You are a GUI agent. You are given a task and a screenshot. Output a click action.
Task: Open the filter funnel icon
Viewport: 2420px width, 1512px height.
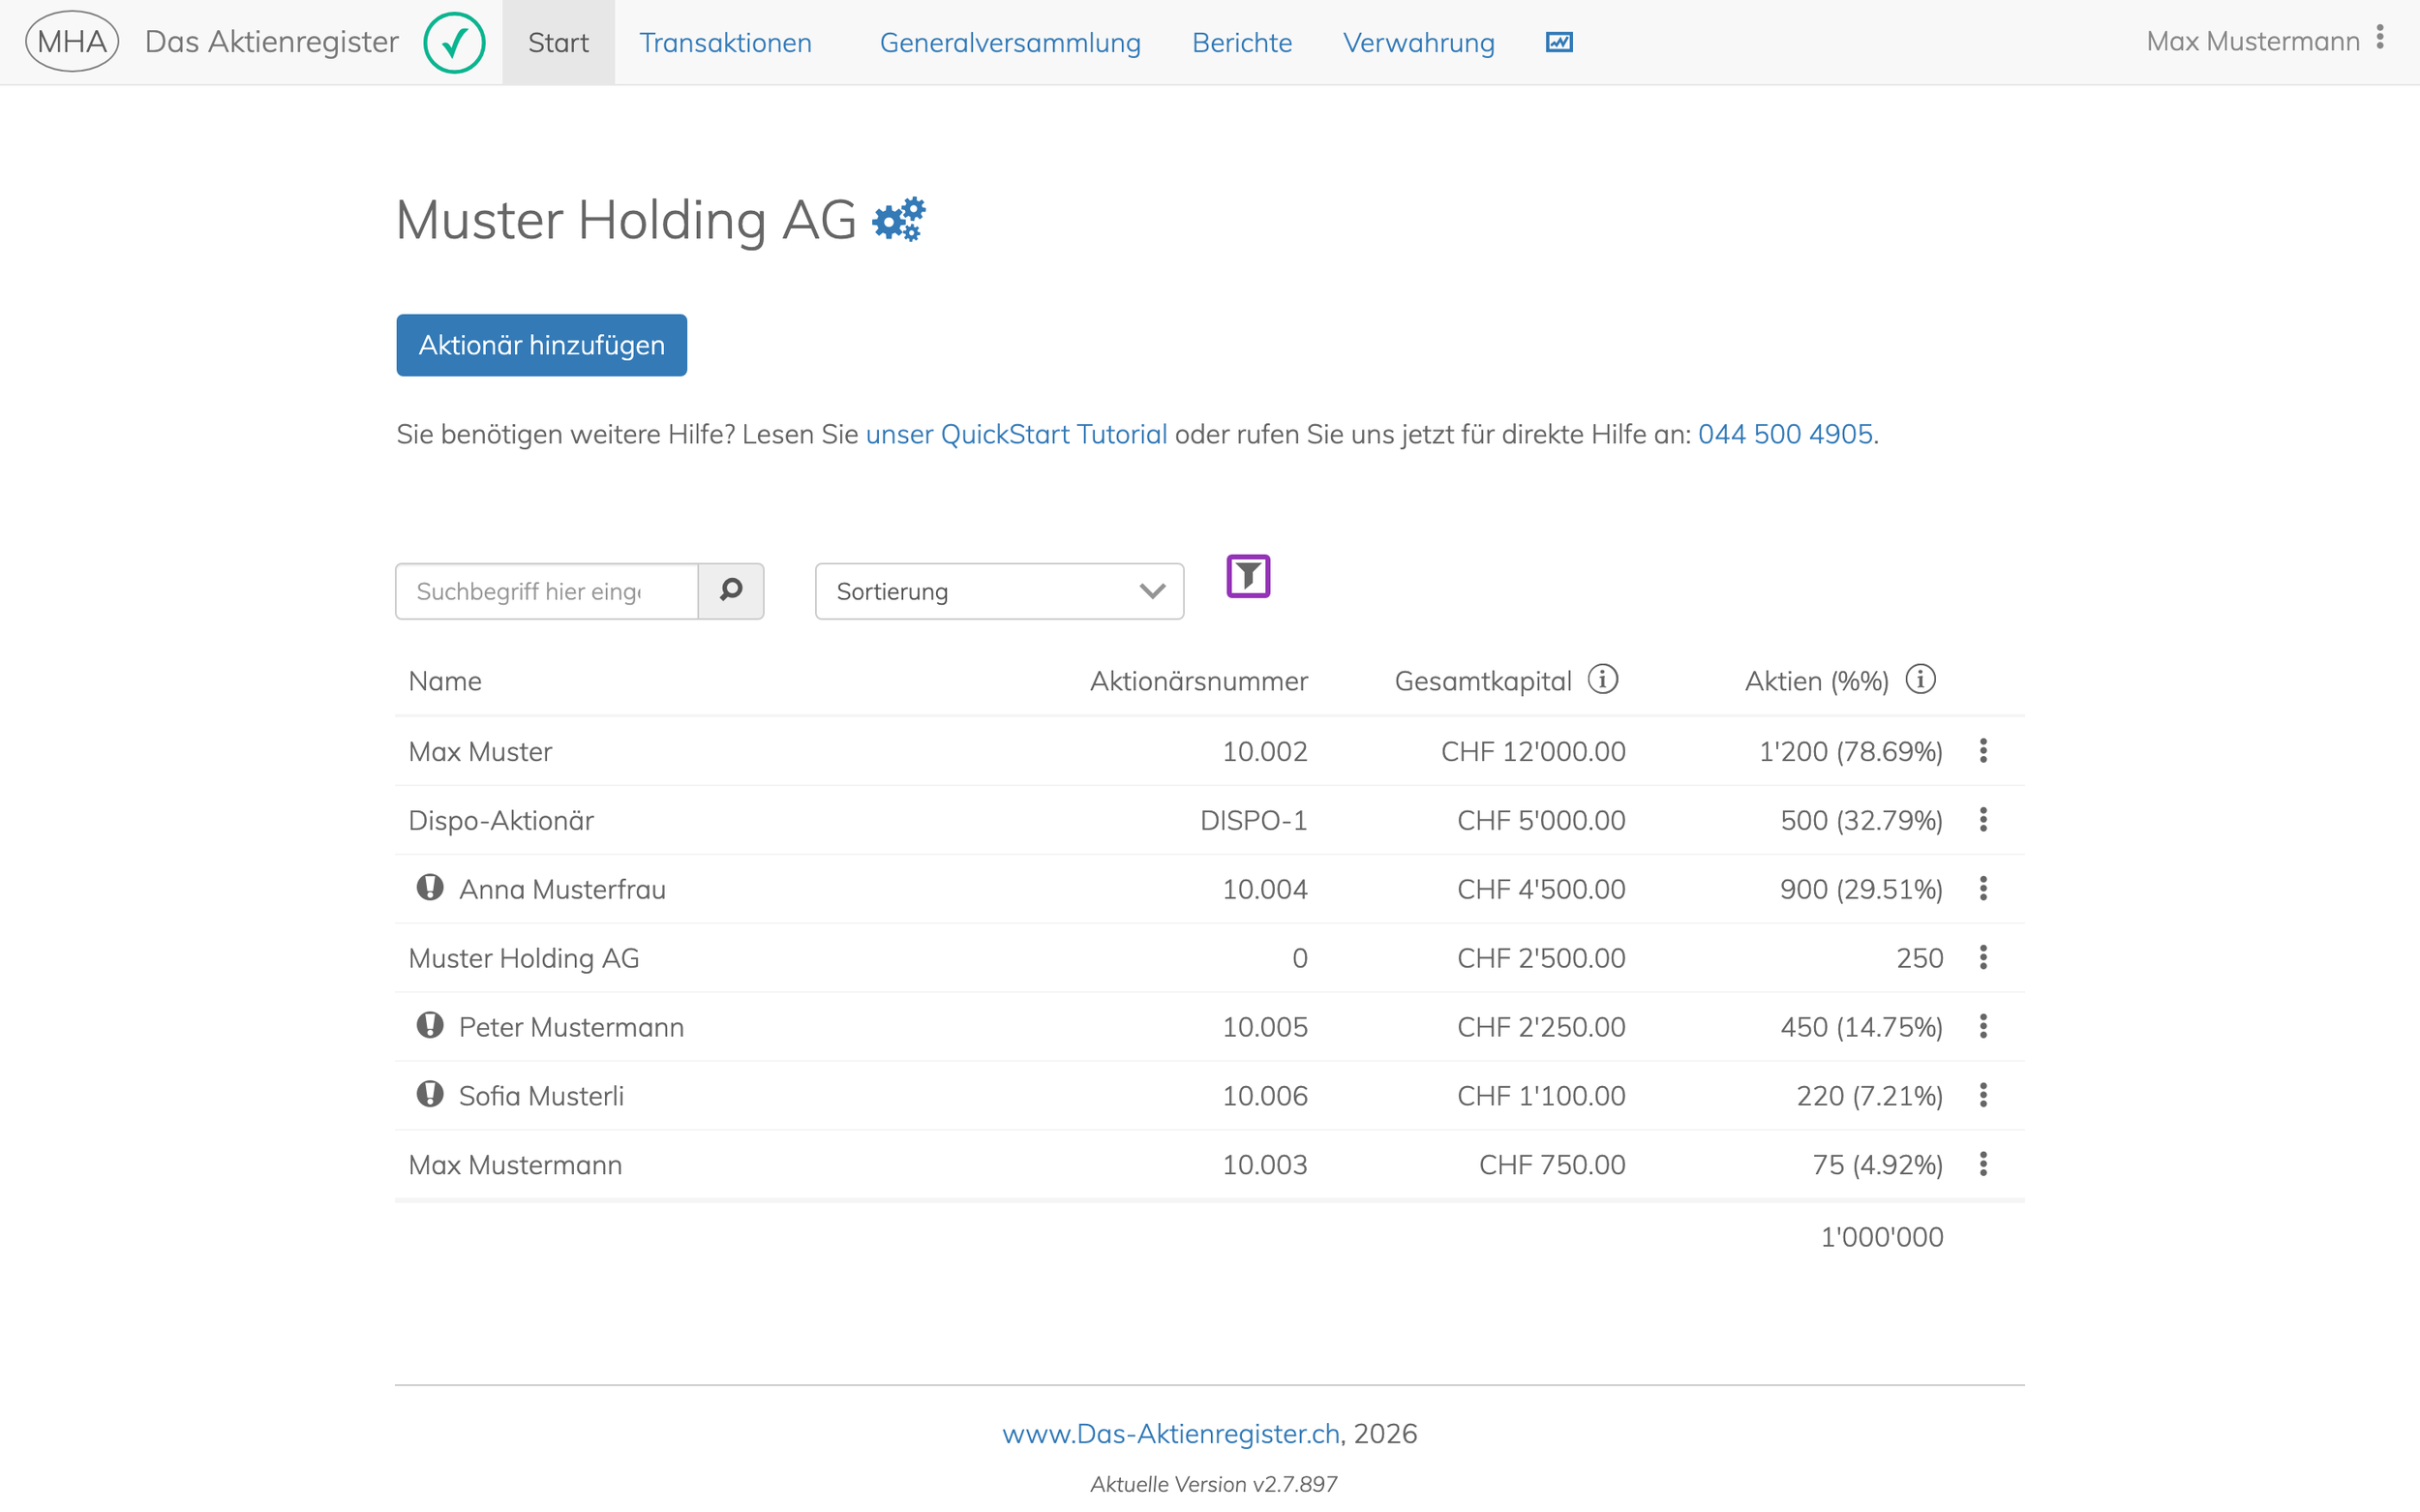tap(1248, 576)
